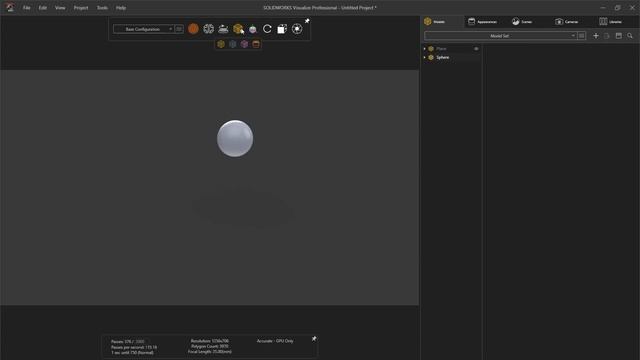Switch to the Appearances tab
The width and height of the screenshot is (640, 360).
pyautogui.click(x=482, y=22)
